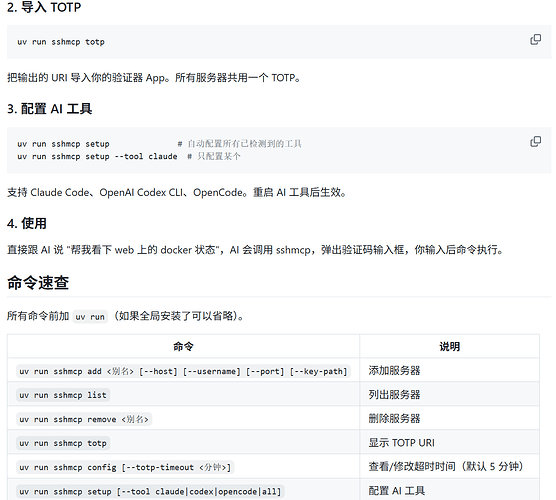Image resolution: width=556 pixels, height=500 pixels.
Task: Select the 'uv run sshmcp setup' first code line
Action: [x=63, y=144]
